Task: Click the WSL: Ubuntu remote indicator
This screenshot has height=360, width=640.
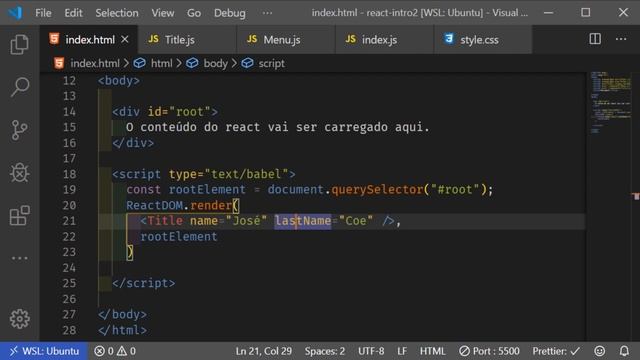Action: 44,351
